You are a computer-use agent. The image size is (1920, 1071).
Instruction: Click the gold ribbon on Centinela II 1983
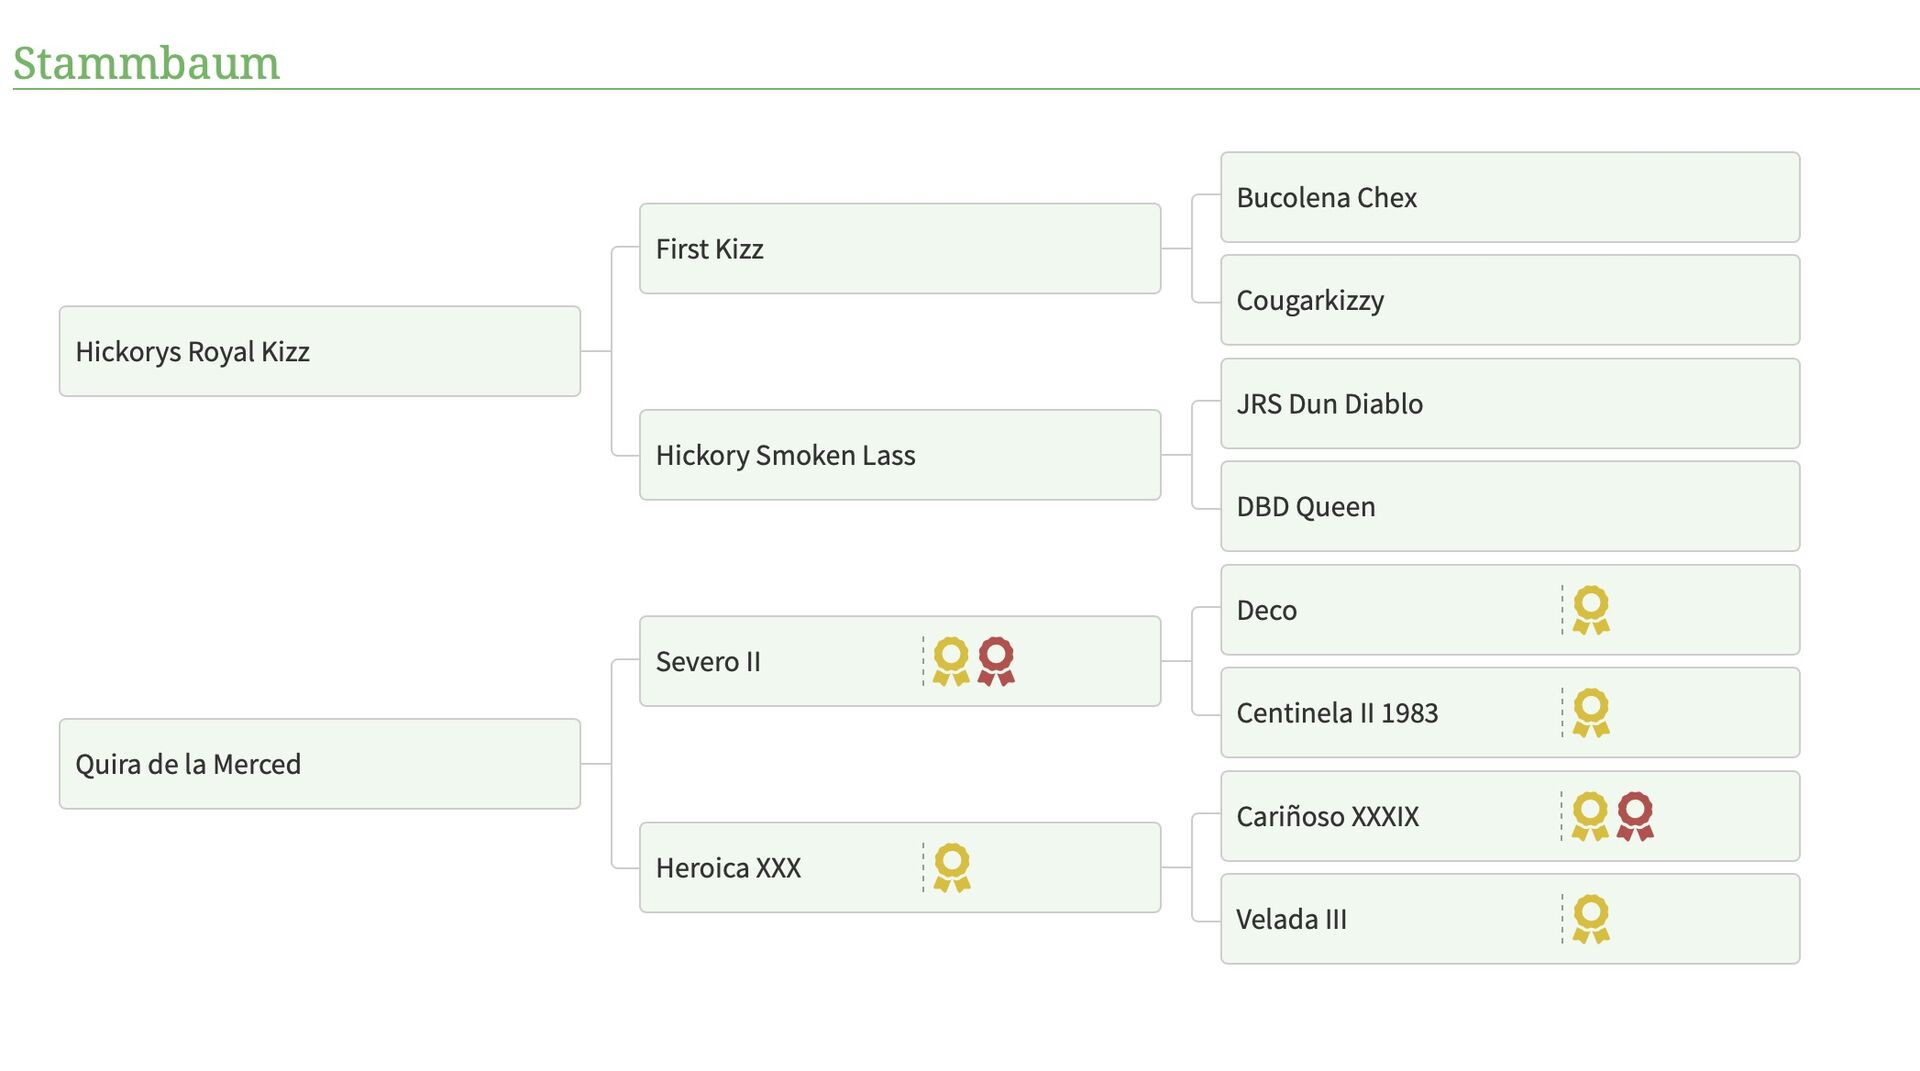[1591, 712]
